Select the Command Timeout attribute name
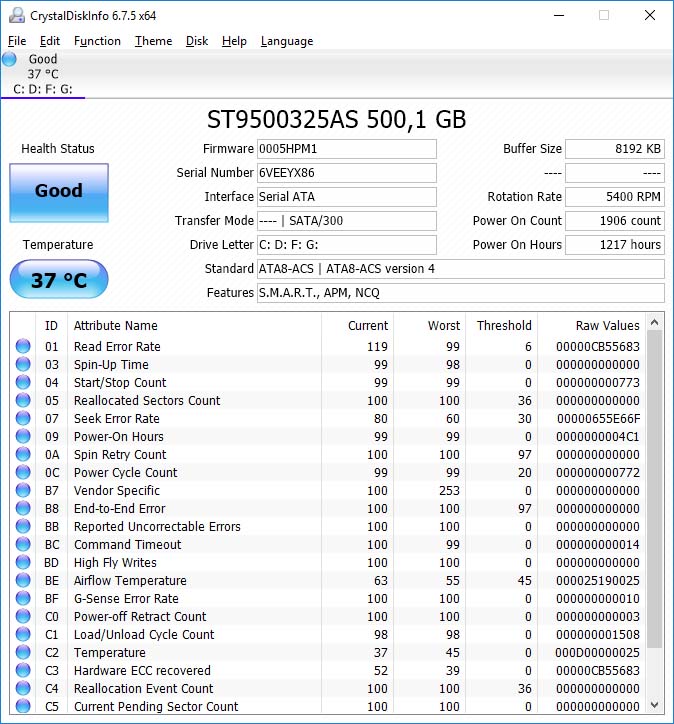The height and width of the screenshot is (724, 674). pyautogui.click(x=127, y=544)
